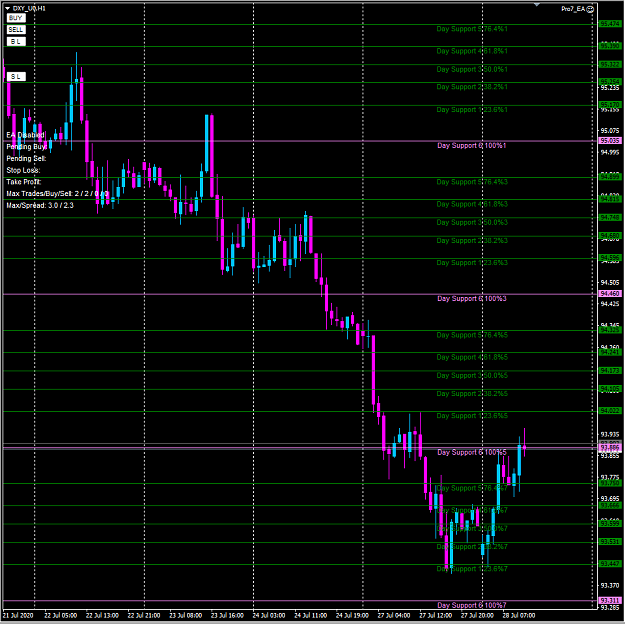Image resolution: width=625 pixels, height=624 pixels.
Task: Click the 95.322 green price tag
Action: [610, 65]
